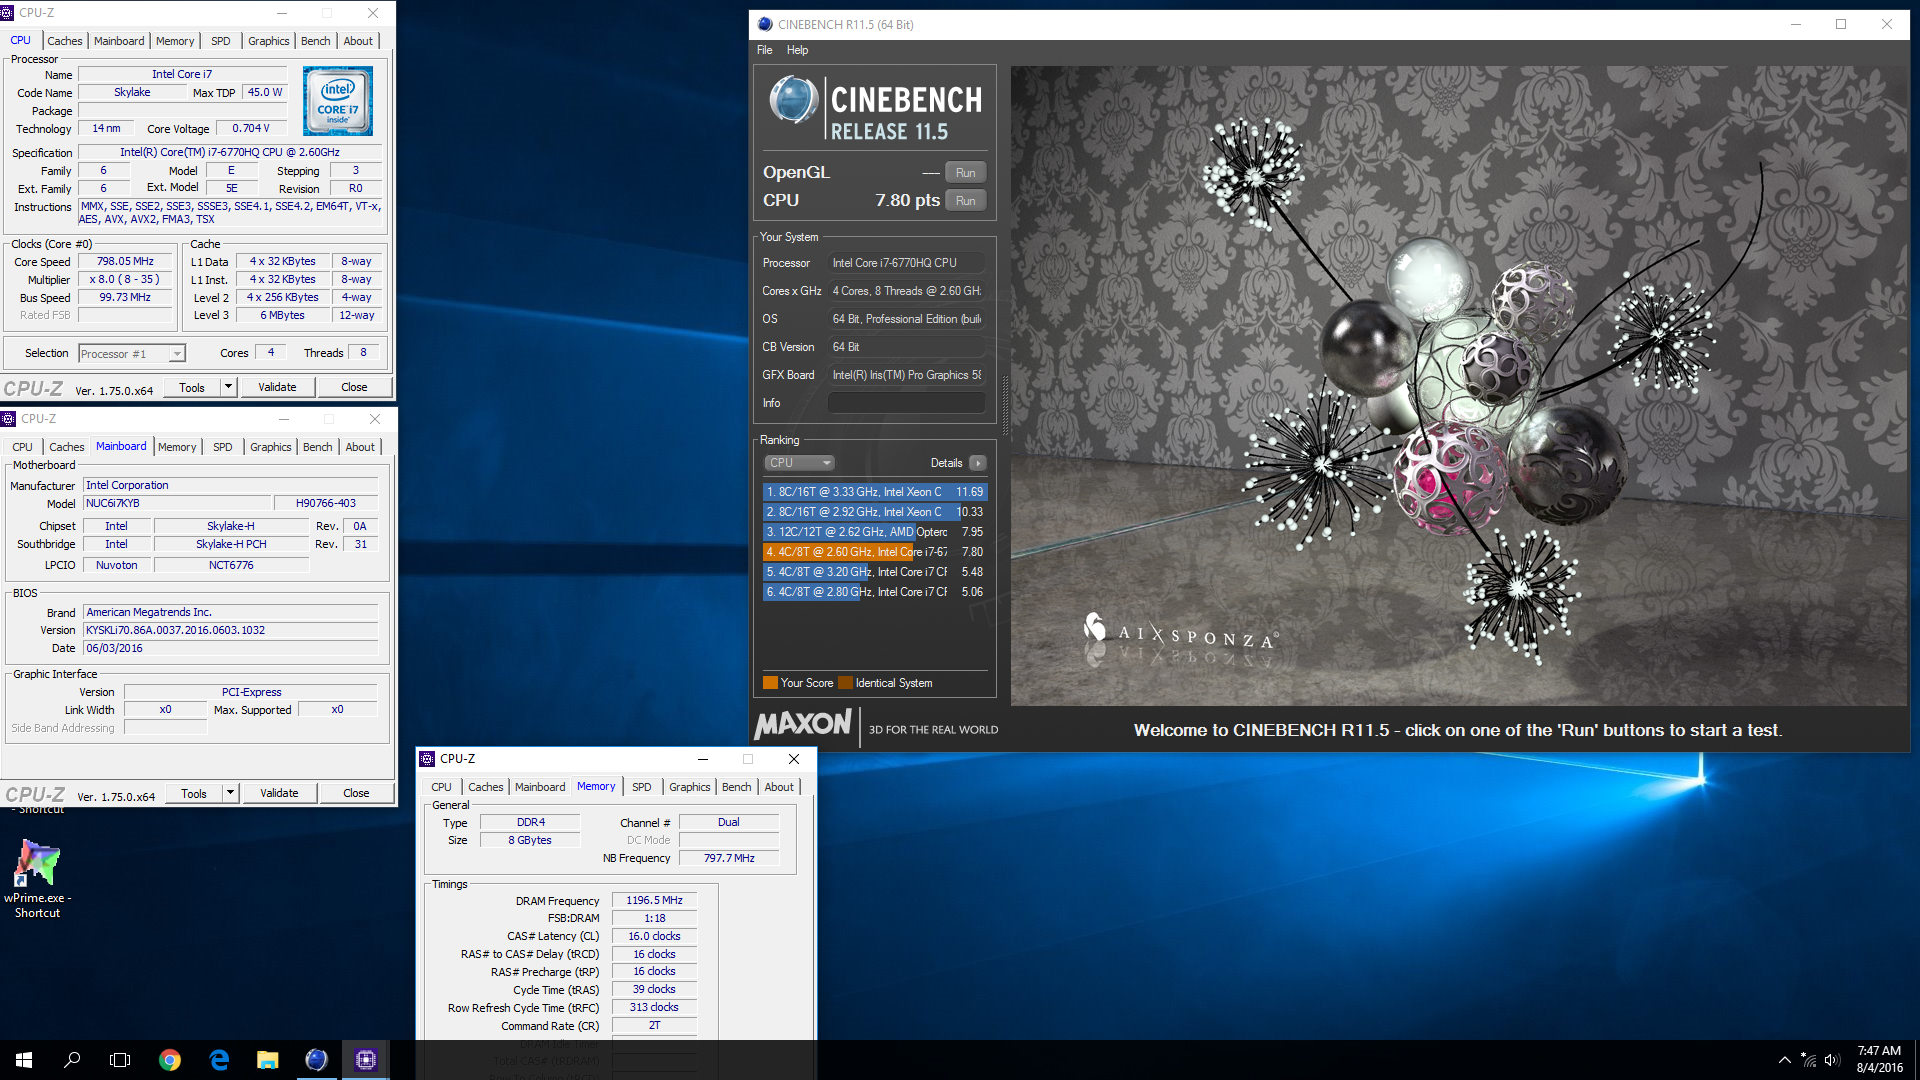Image resolution: width=1920 pixels, height=1080 pixels.
Task: Select ranking entry 6 score 5.06
Action: click(875, 592)
